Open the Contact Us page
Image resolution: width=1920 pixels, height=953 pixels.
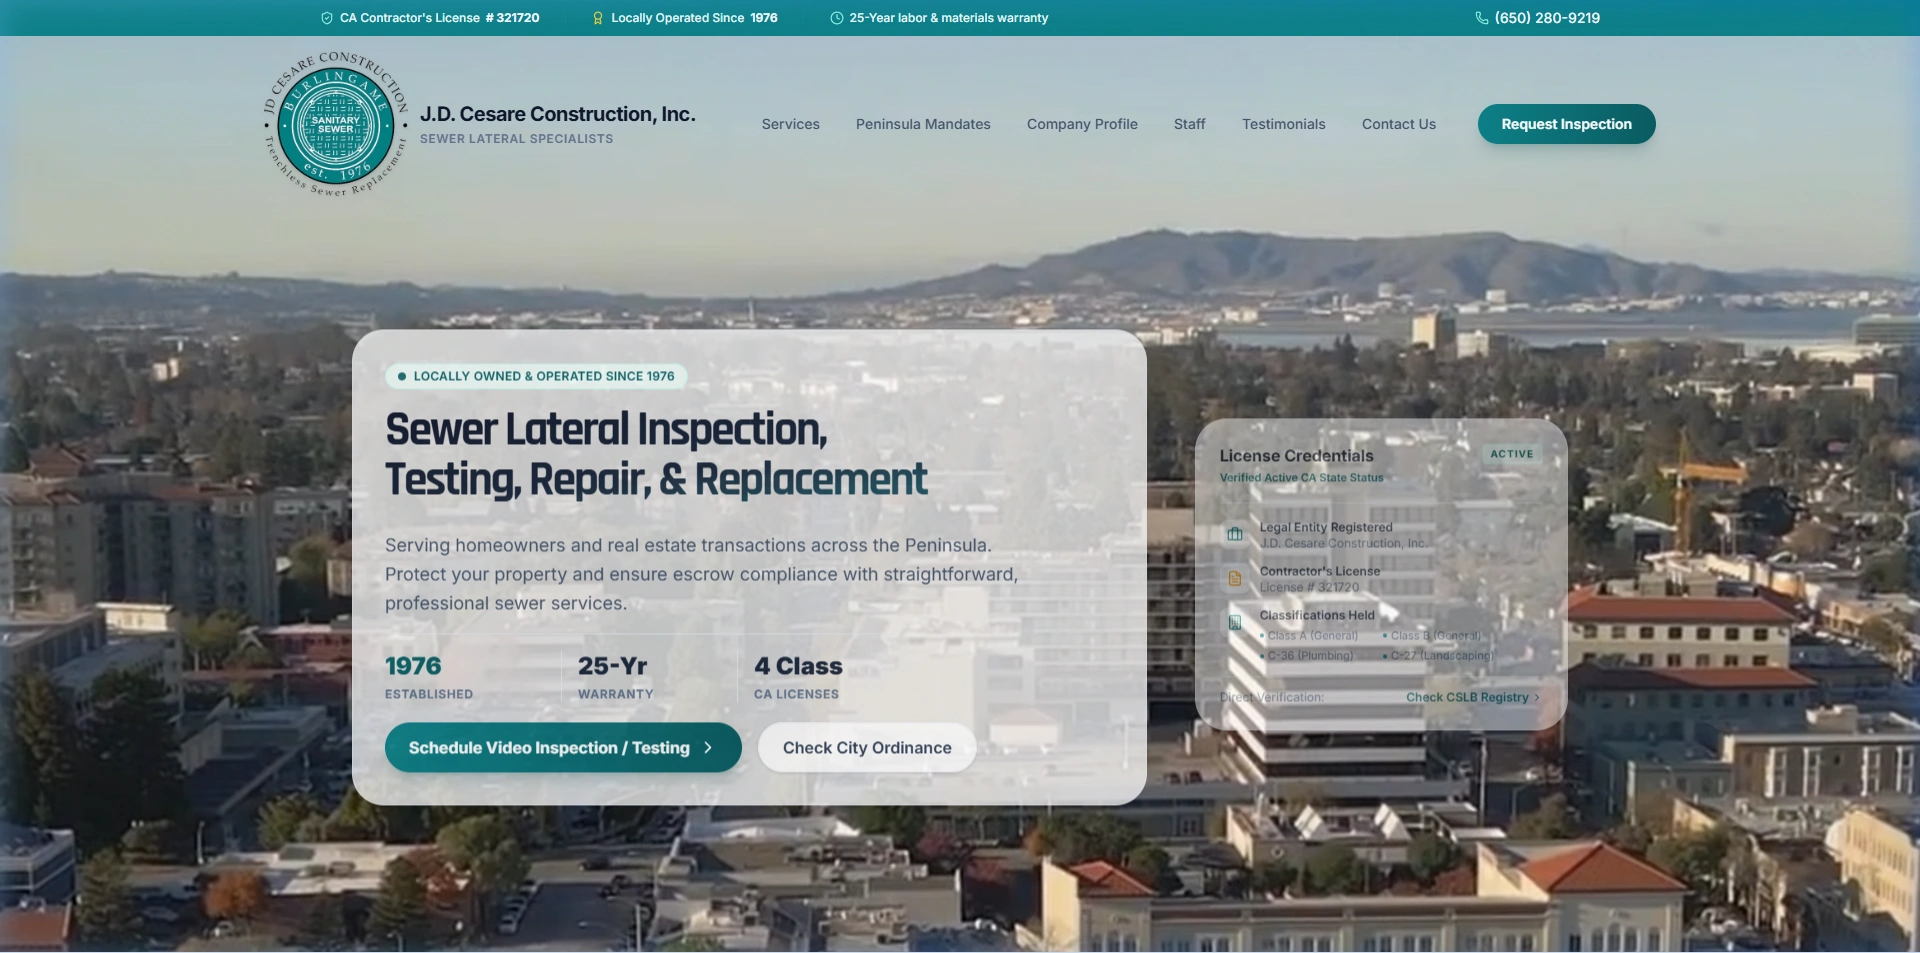1399,124
